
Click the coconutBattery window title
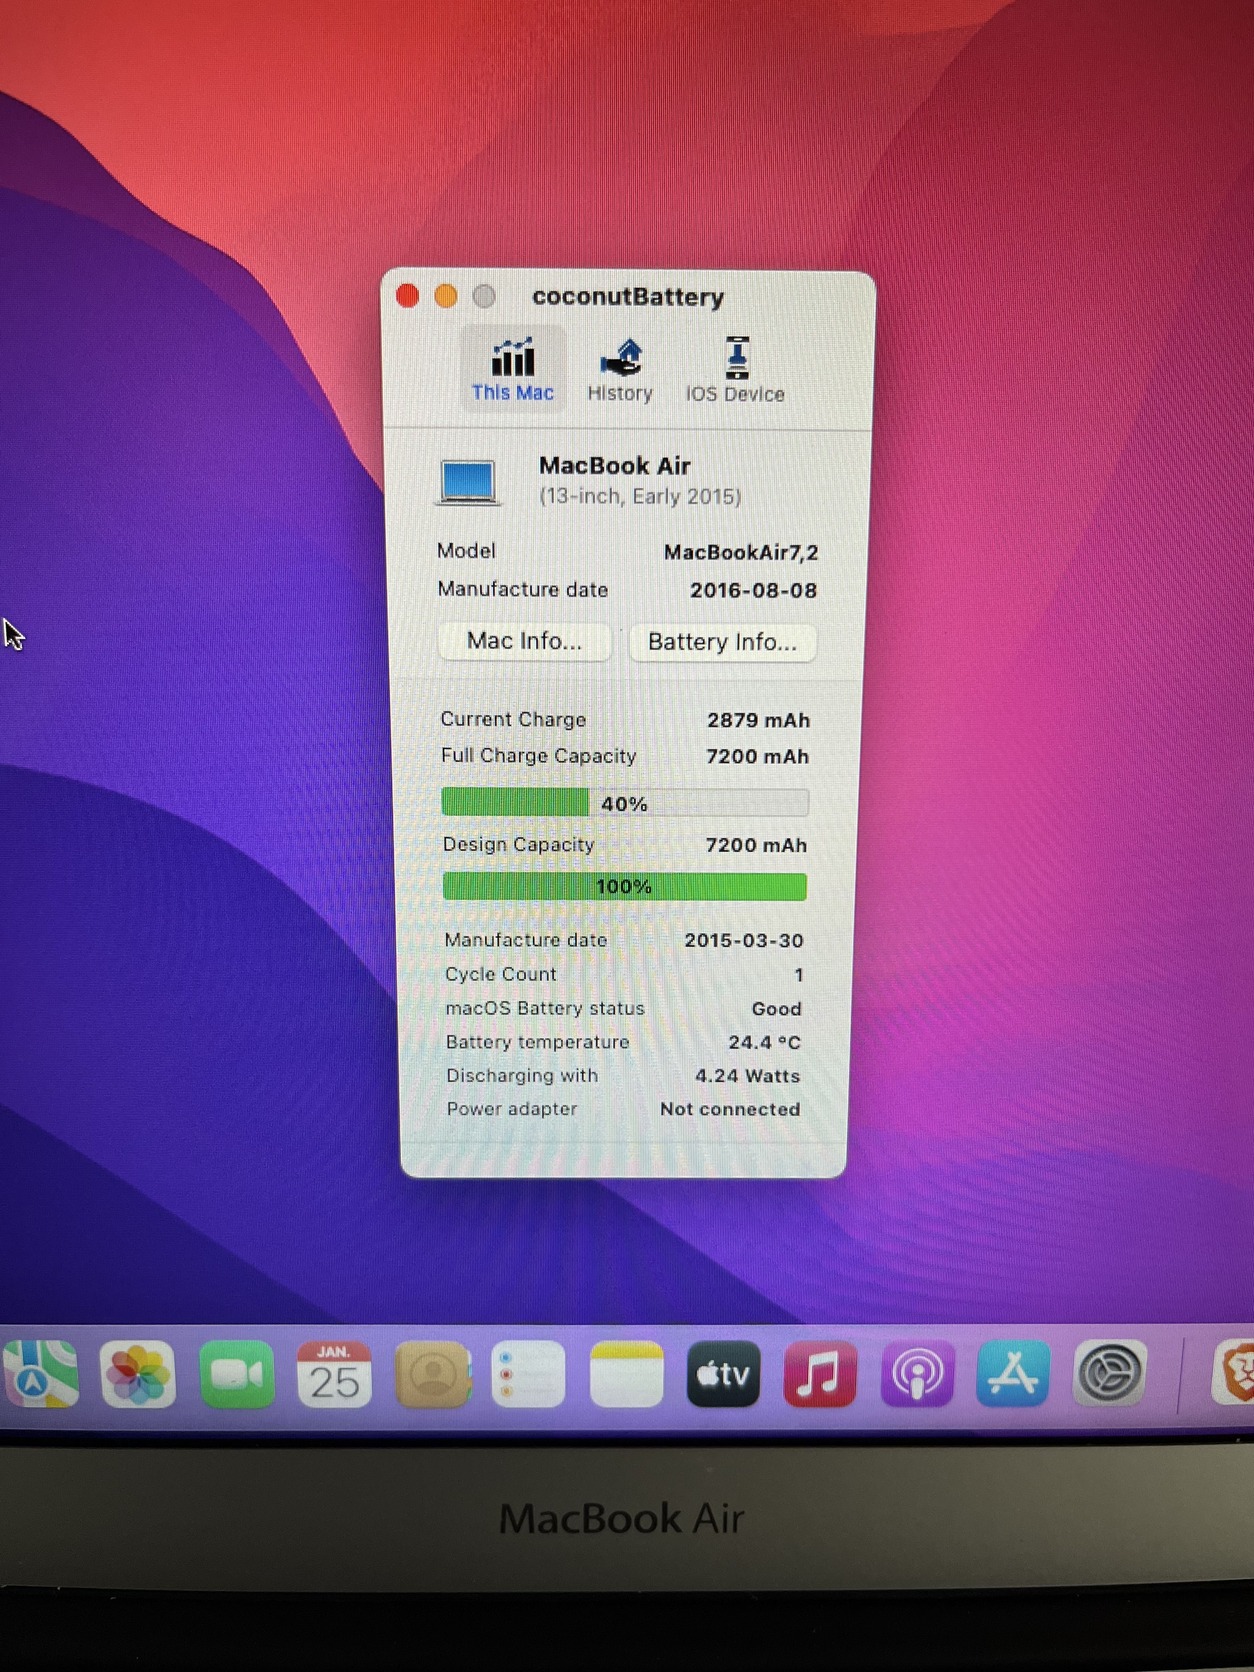pyautogui.click(x=628, y=297)
